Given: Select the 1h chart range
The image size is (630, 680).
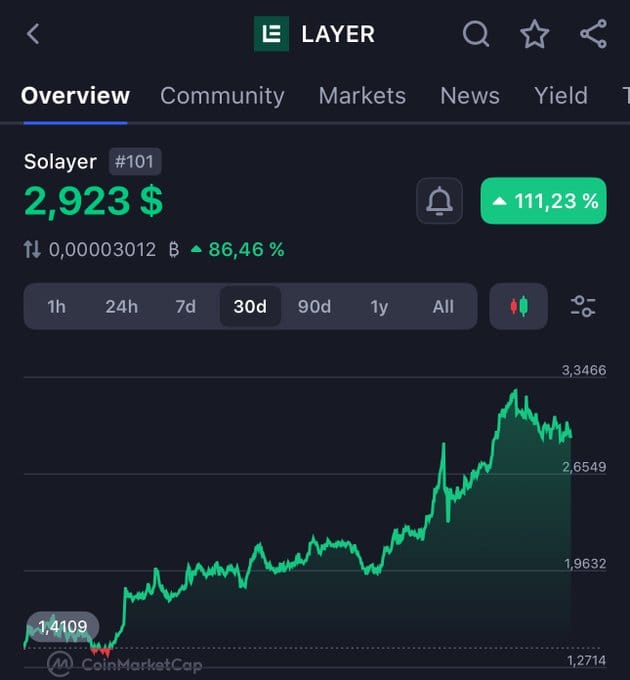Looking at the screenshot, I should [x=56, y=307].
